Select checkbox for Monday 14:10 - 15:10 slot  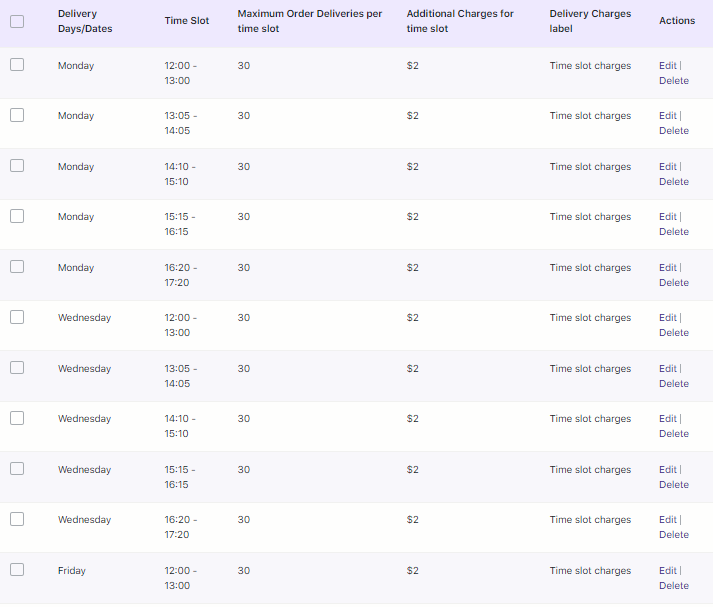pos(17,165)
